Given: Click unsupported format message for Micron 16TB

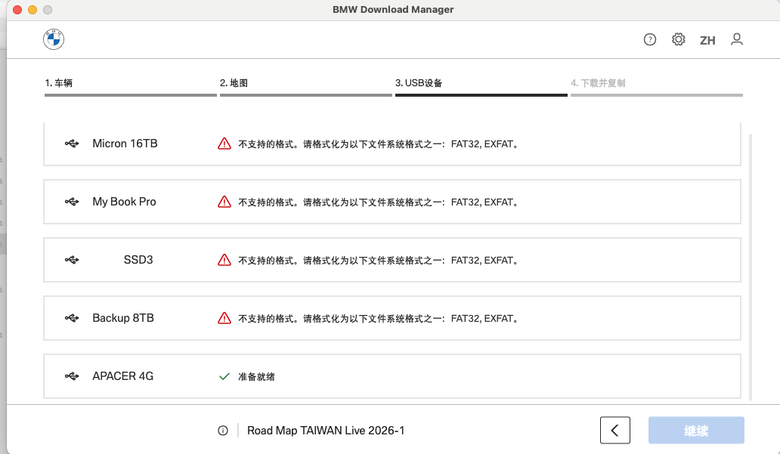Looking at the screenshot, I should [379, 144].
